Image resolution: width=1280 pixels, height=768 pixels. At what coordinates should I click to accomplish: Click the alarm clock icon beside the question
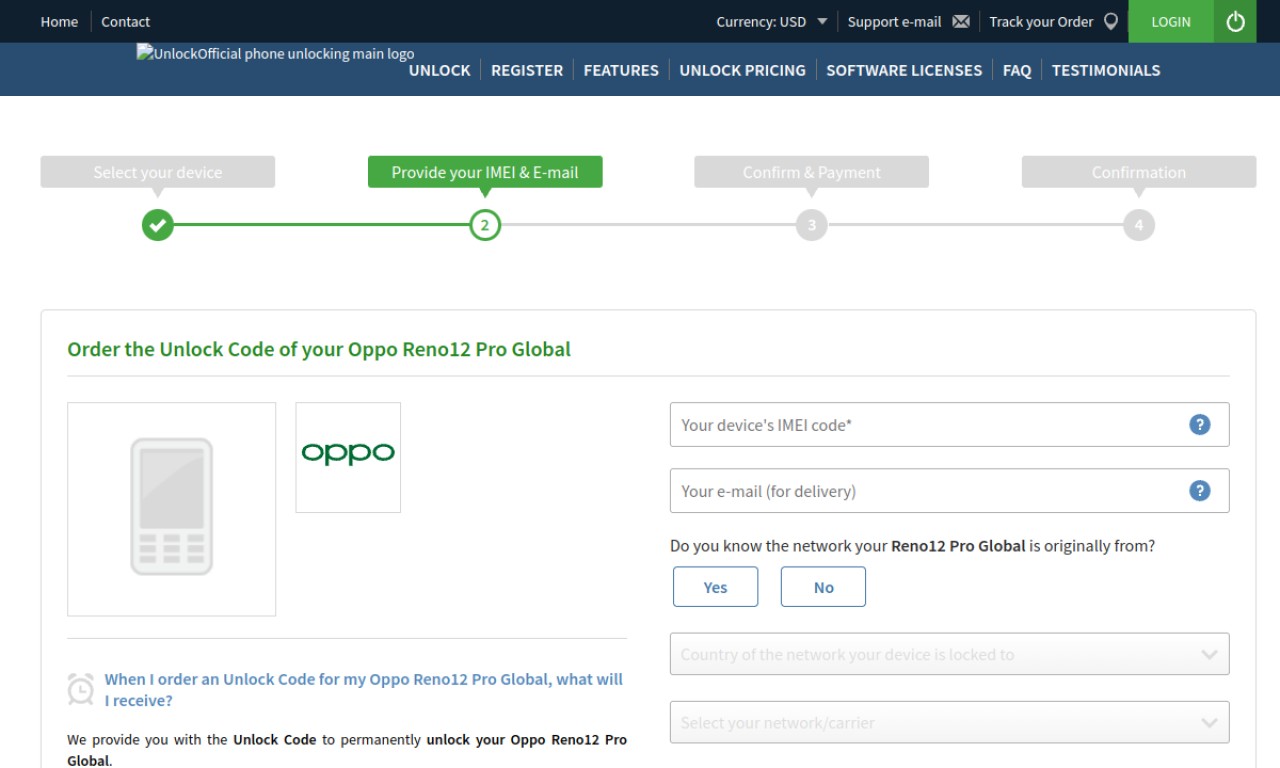(x=81, y=689)
